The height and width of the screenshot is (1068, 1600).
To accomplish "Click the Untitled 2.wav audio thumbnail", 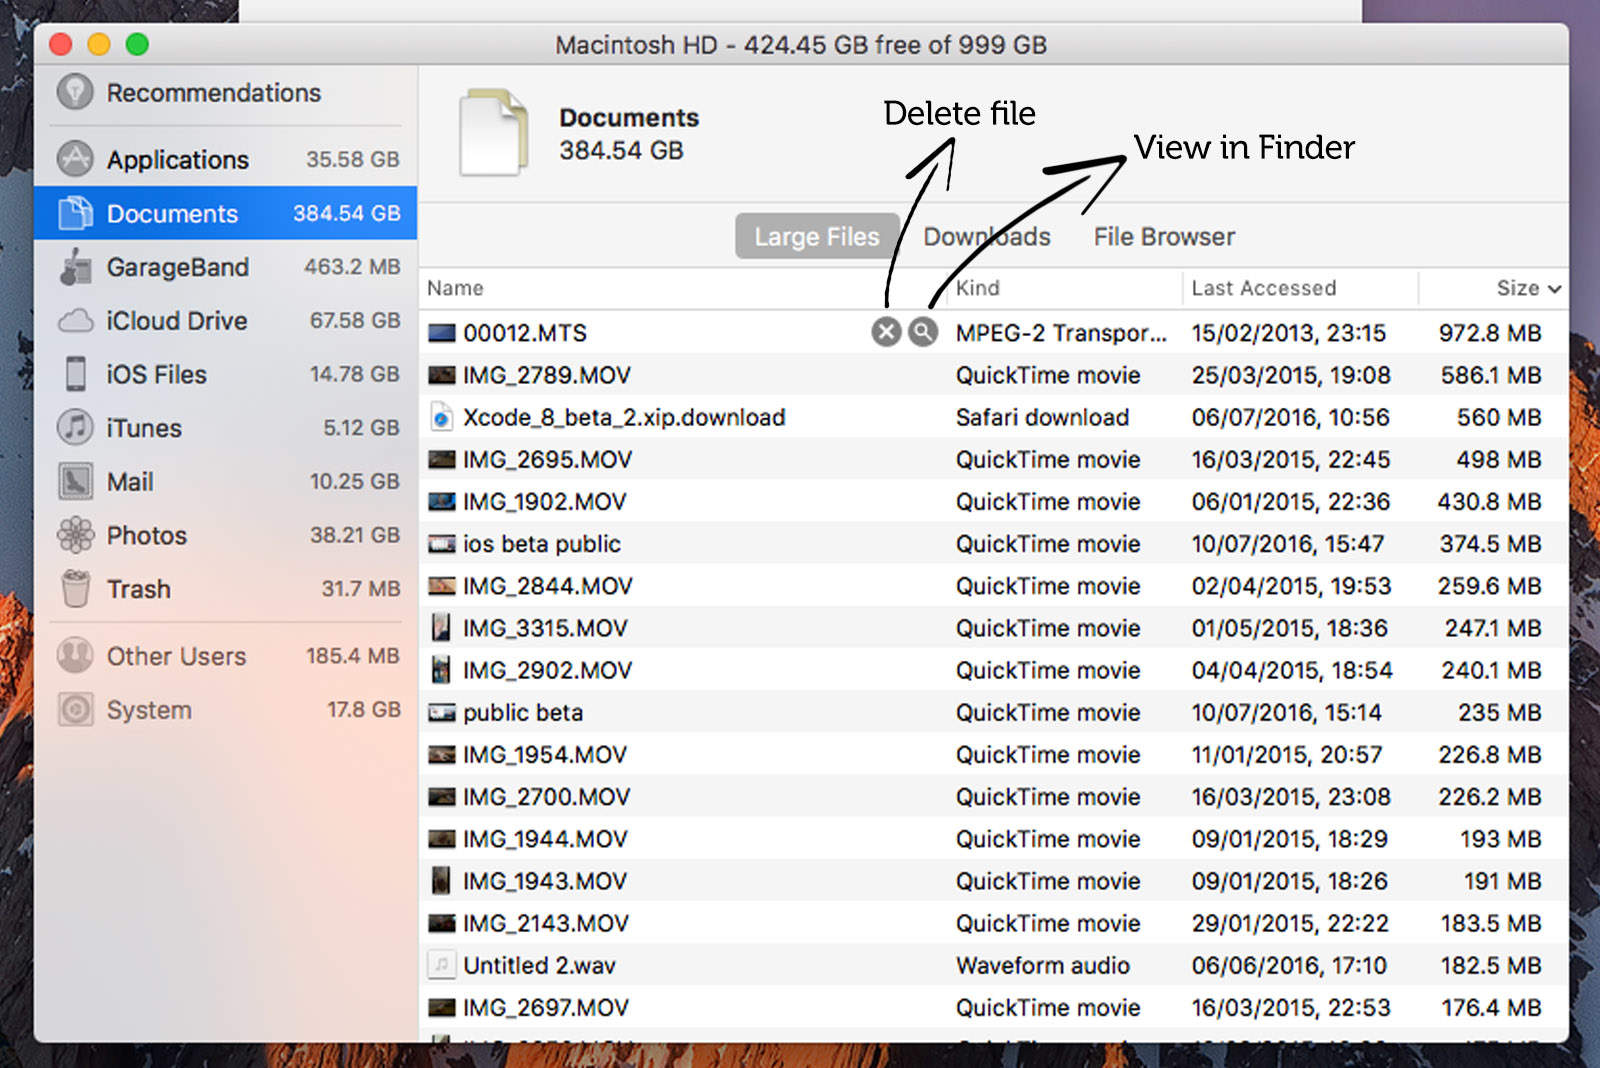I will [x=441, y=965].
